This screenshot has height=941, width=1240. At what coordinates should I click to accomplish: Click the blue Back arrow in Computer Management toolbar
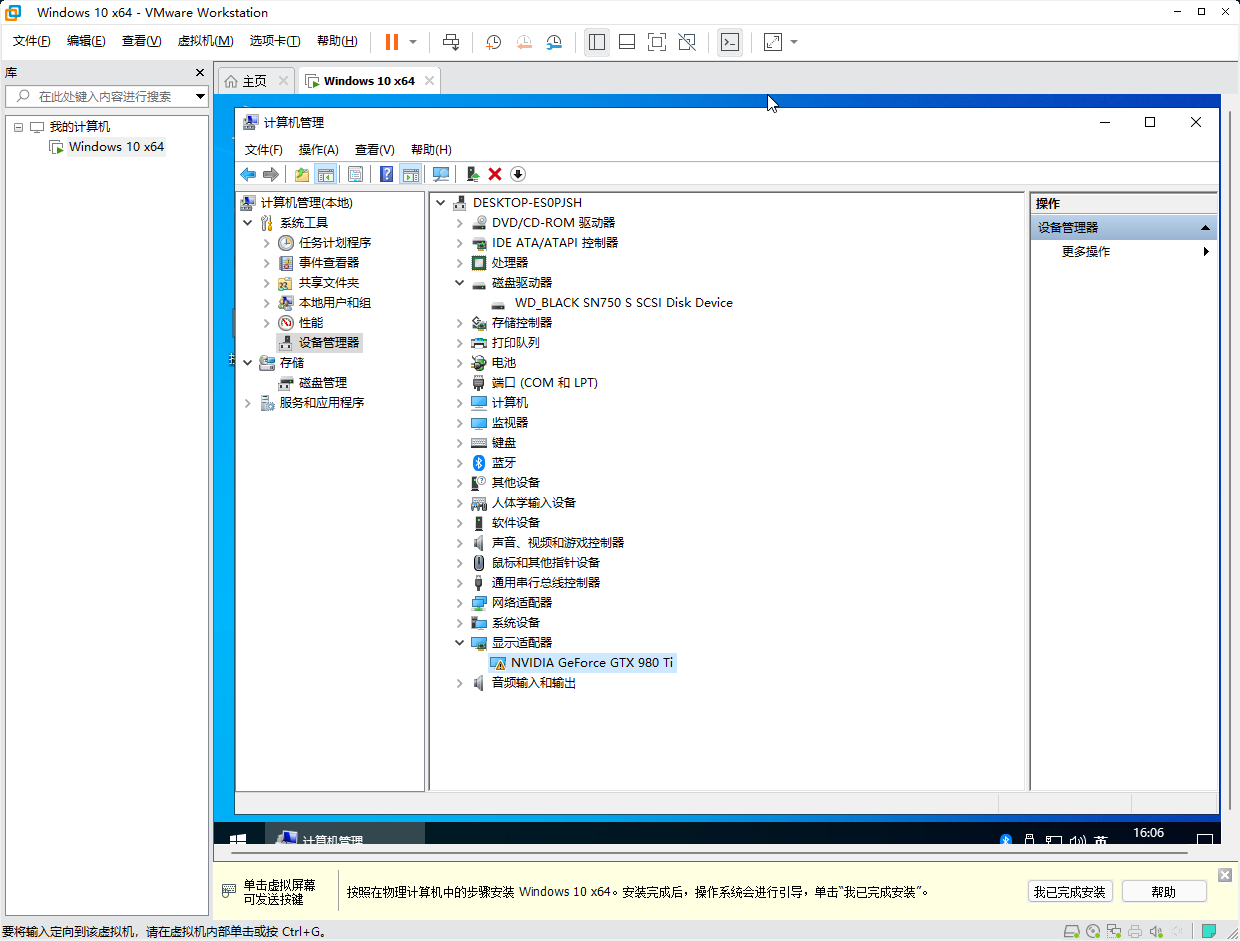(x=248, y=174)
